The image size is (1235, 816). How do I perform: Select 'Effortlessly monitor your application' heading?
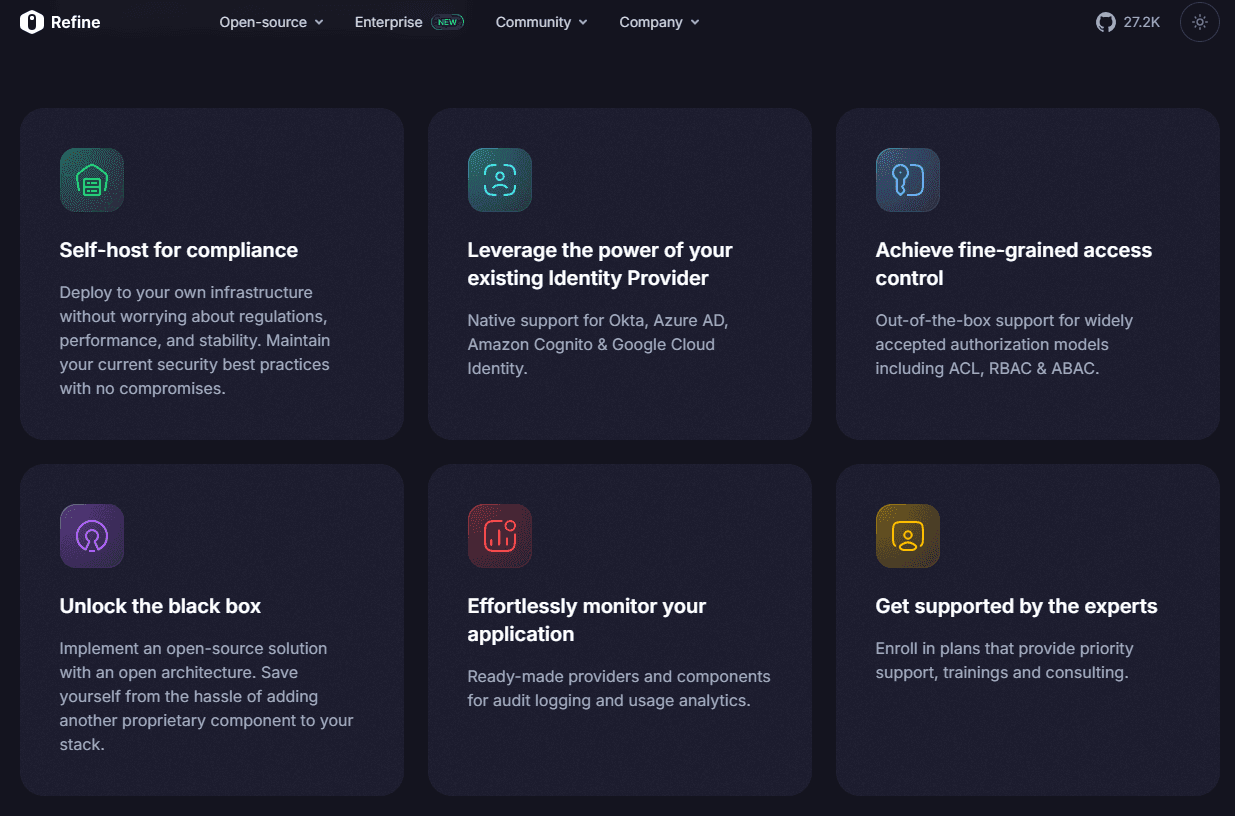587,620
